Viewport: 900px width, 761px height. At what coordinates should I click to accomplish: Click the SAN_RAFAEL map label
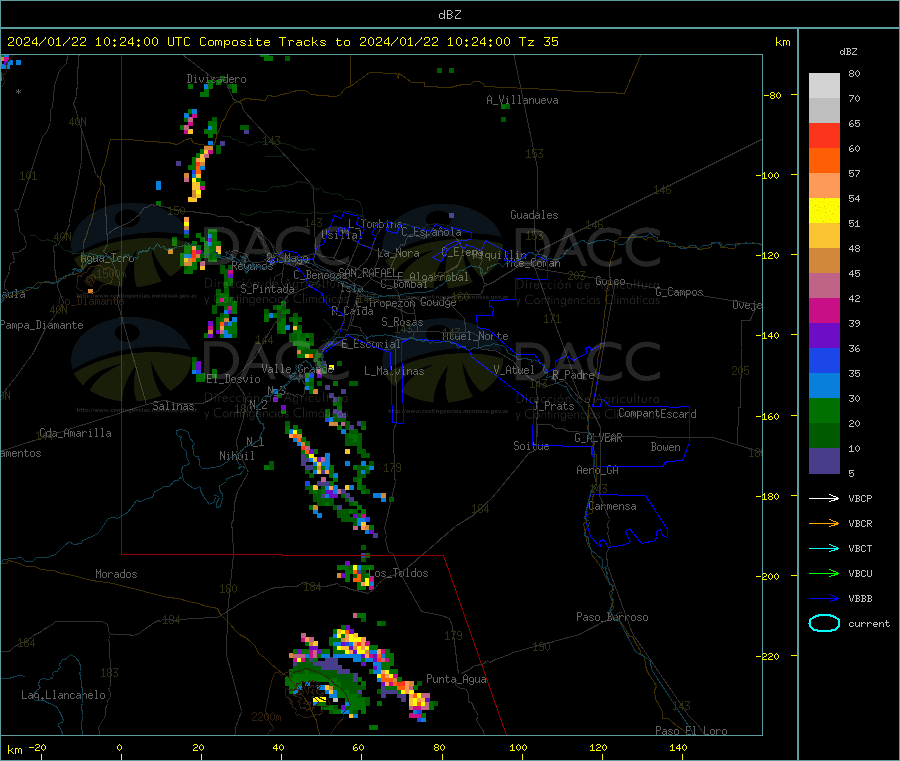pyautogui.click(x=367, y=273)
